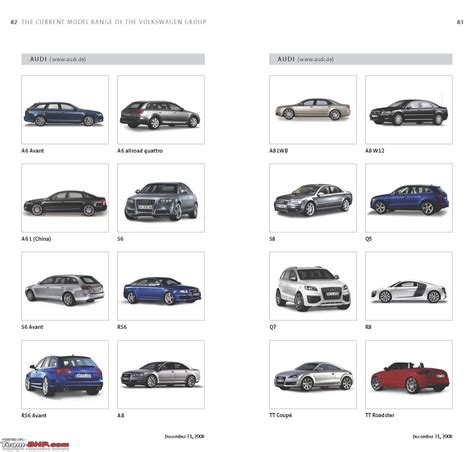Click the A8 LWB car image
Viewport: 474px width, 452px height.
click(x=313, y=110)
